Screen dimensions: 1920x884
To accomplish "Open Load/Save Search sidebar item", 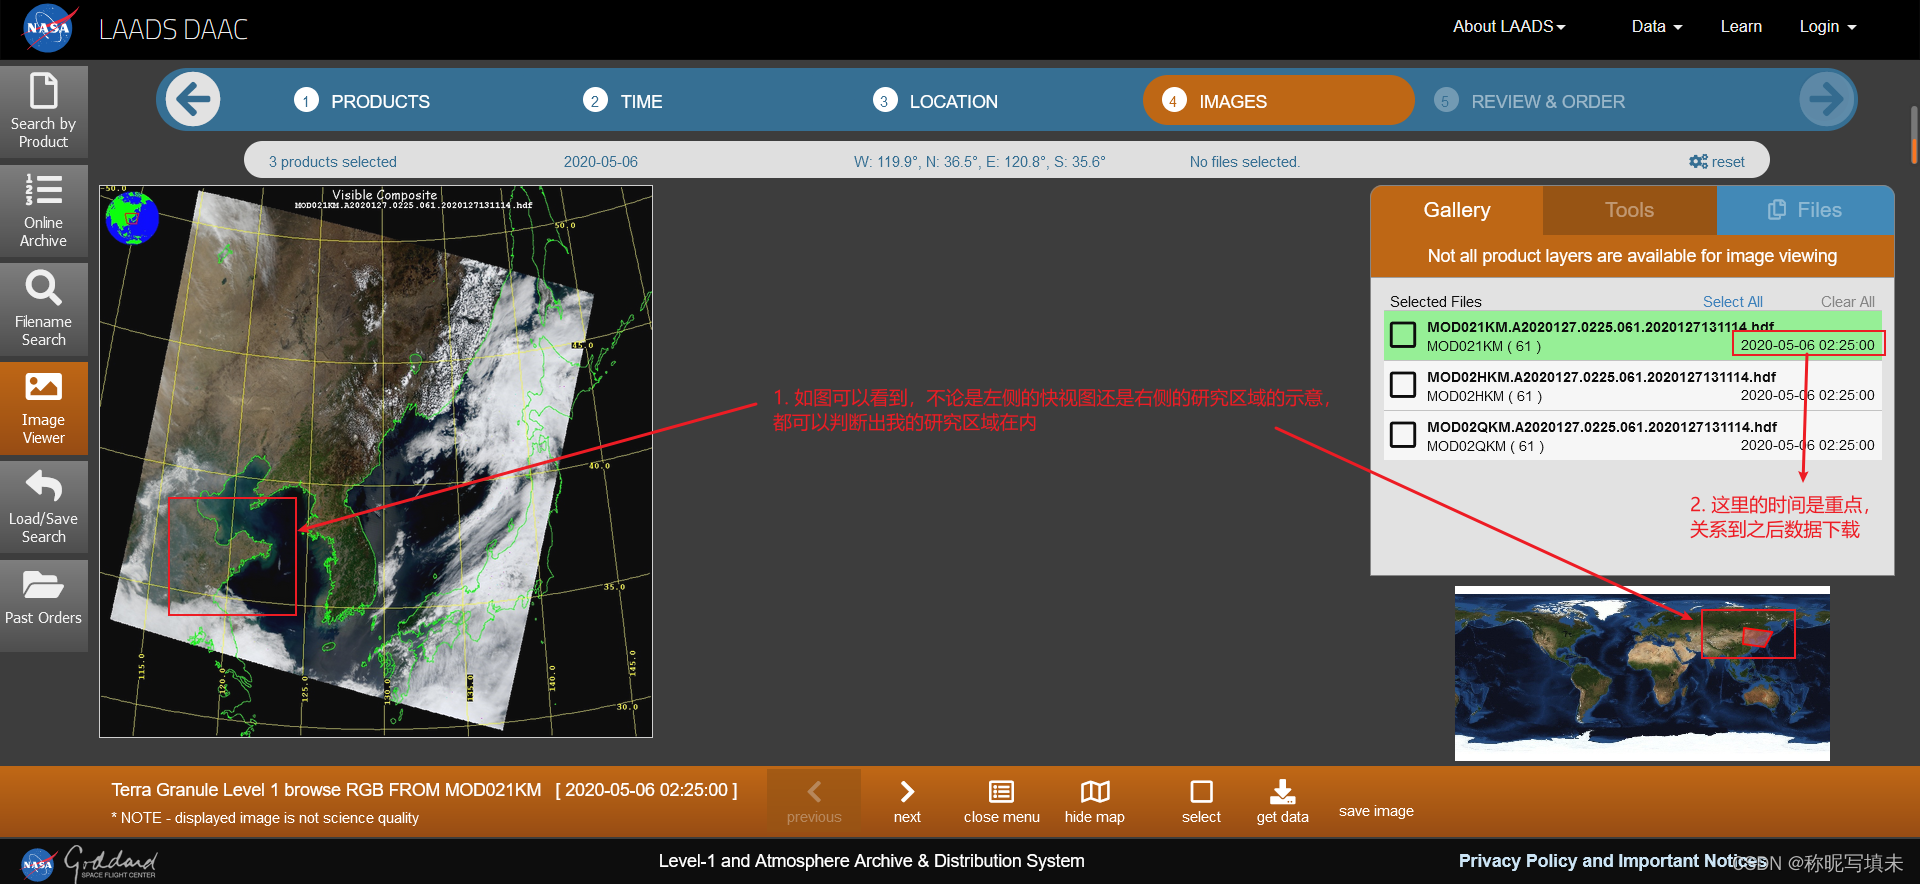I will click(43, 507).
